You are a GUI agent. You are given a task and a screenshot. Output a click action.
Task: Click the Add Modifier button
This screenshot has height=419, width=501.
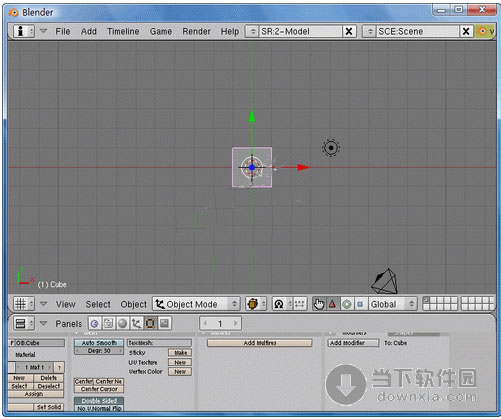(x=353, y=343)
